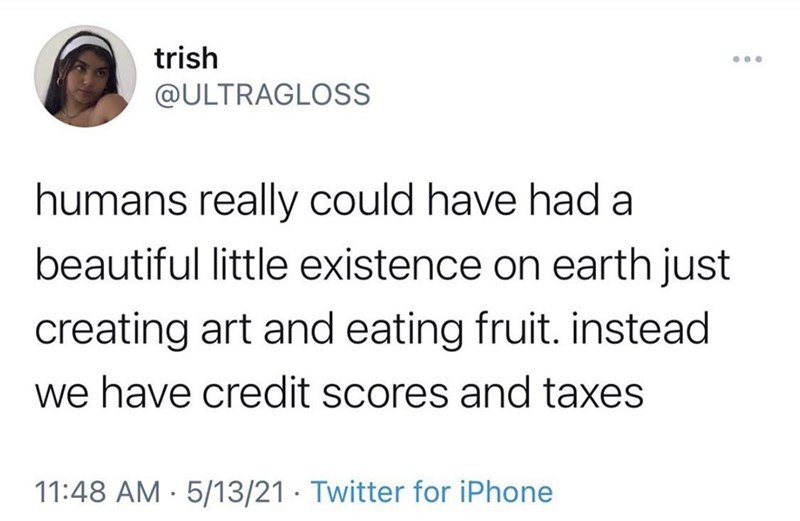Select the 11:48 AM timestamp

(97, 491)
